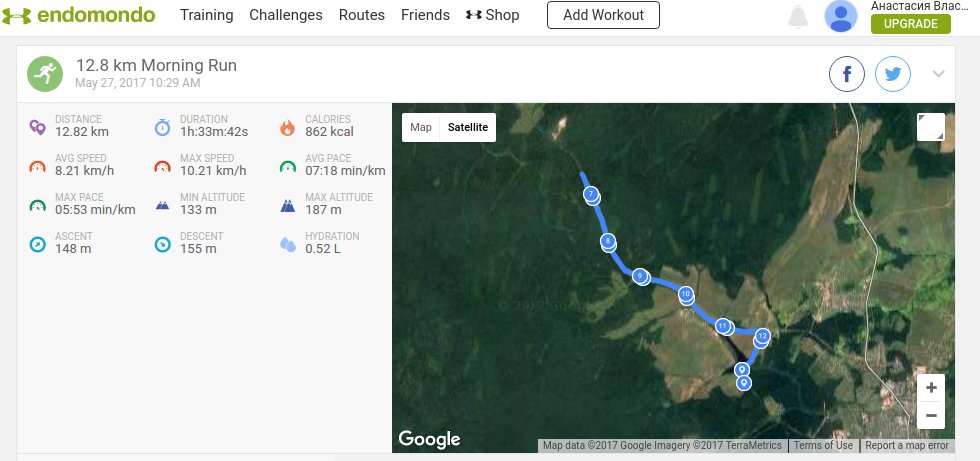Image resolution: width=980 pixels, height=461 pixels.
Task: Open the Challenges menu
Action: (286, 15)
